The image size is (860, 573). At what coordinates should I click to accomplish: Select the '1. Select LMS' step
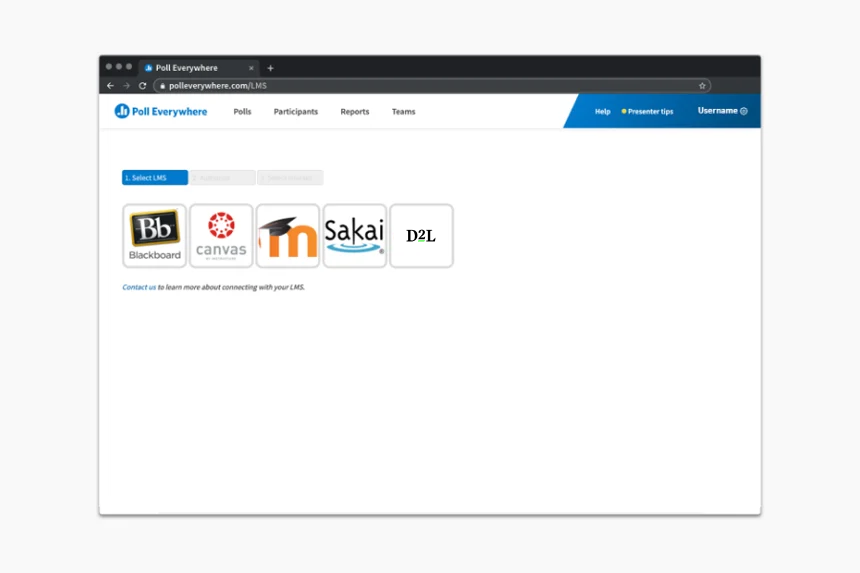[x=155, y=178]
